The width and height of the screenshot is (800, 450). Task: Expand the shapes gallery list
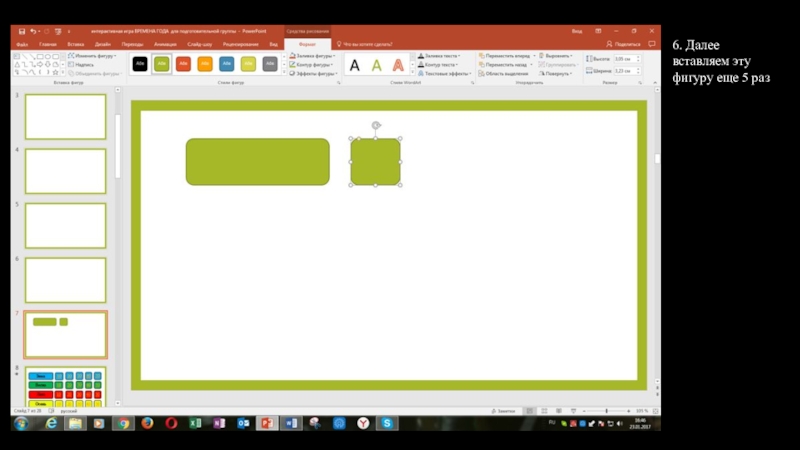pos(63,72)
